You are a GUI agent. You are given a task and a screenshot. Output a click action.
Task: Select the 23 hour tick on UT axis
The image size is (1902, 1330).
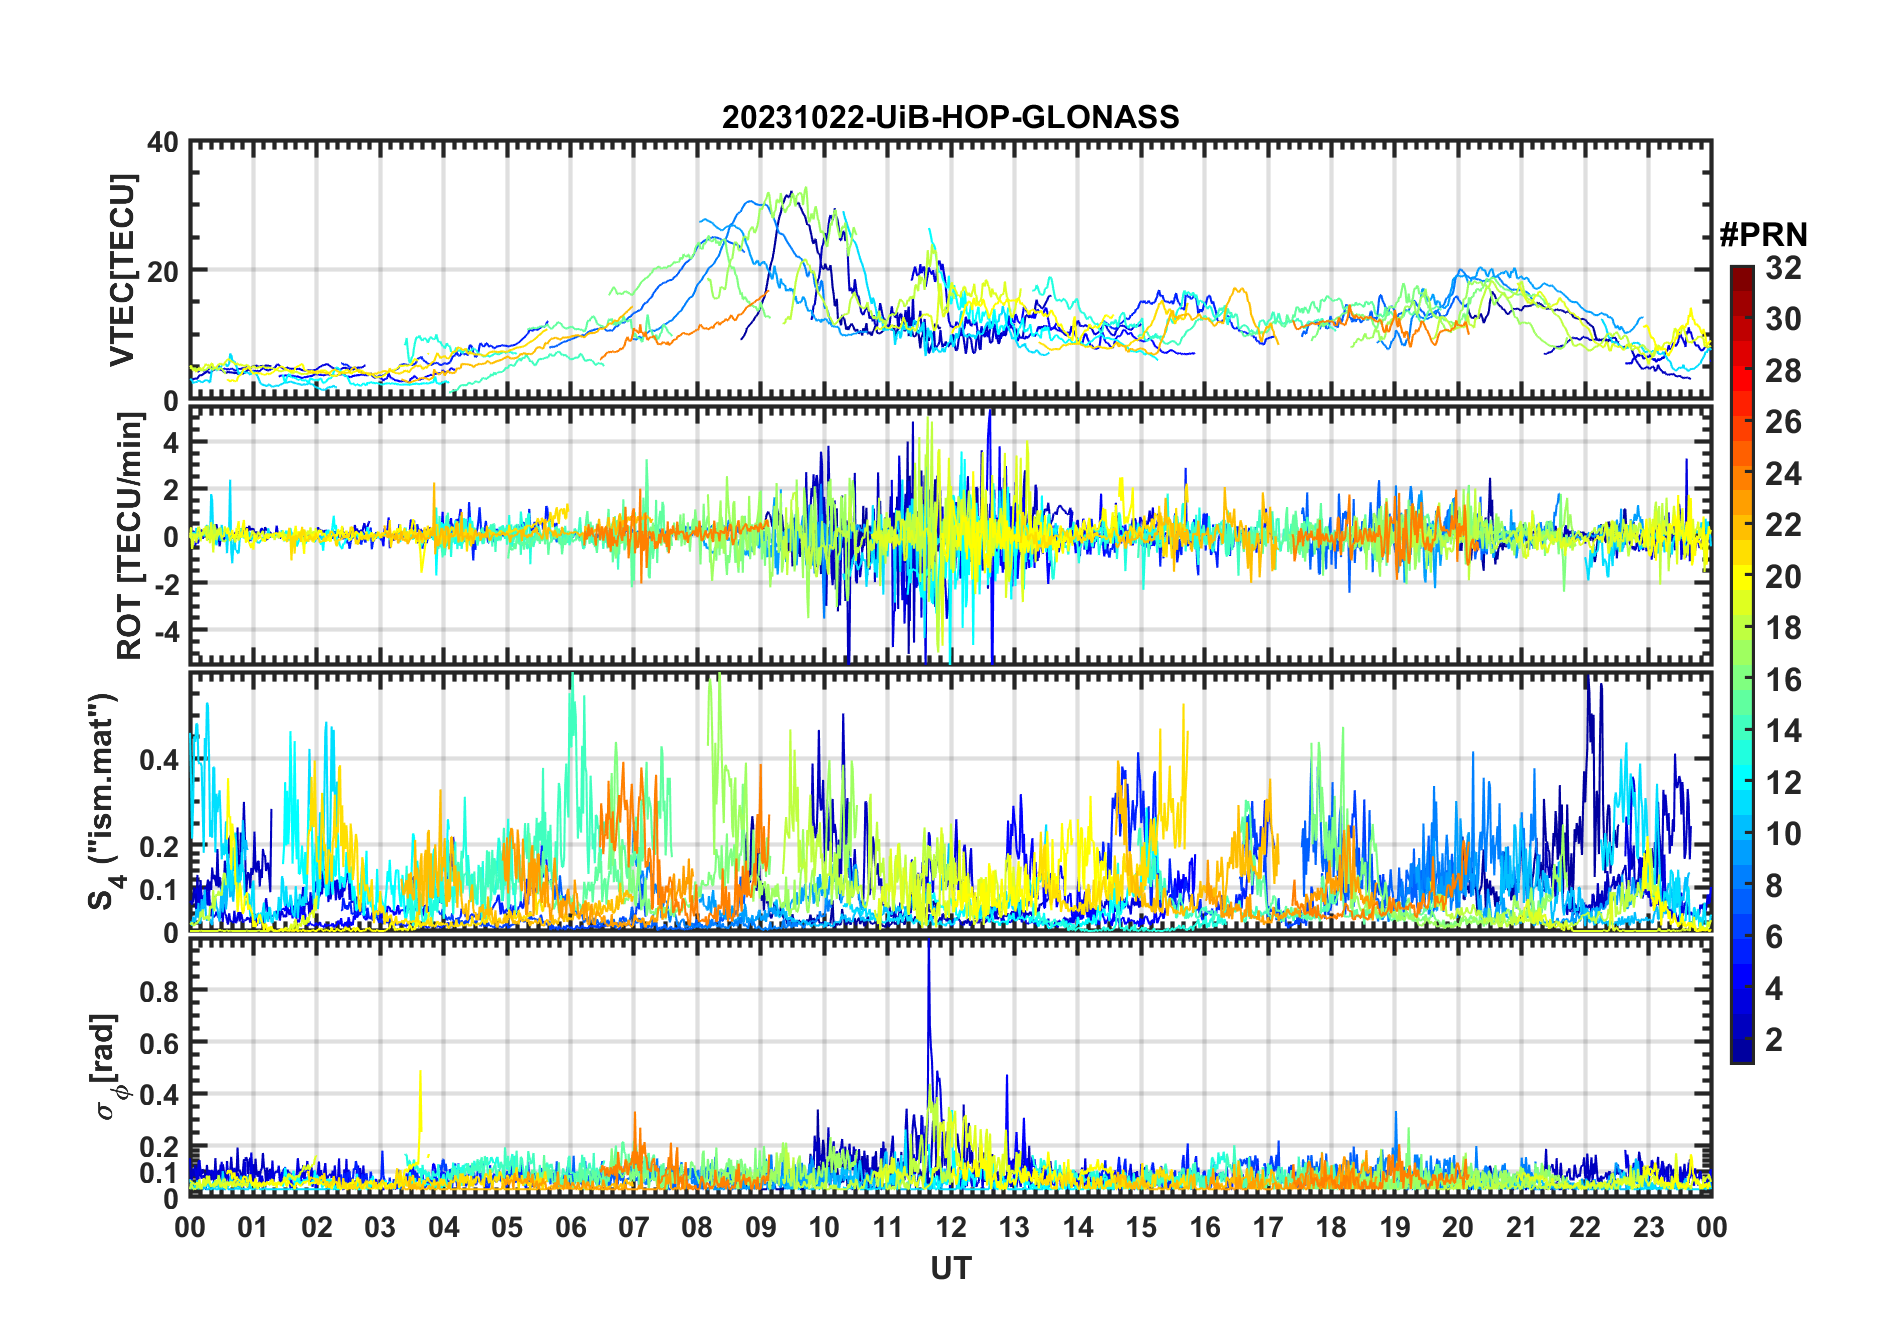point(1648,1227)
